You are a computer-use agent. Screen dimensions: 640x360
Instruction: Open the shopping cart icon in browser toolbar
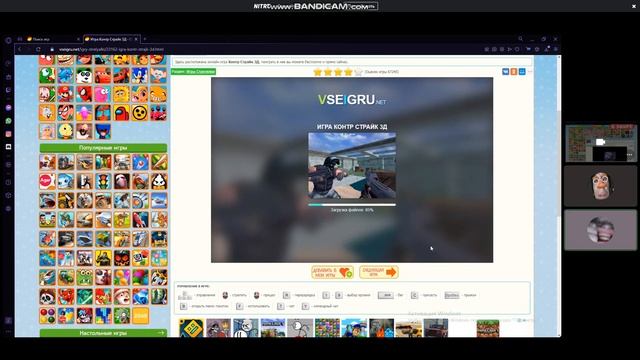coord(528,49)
